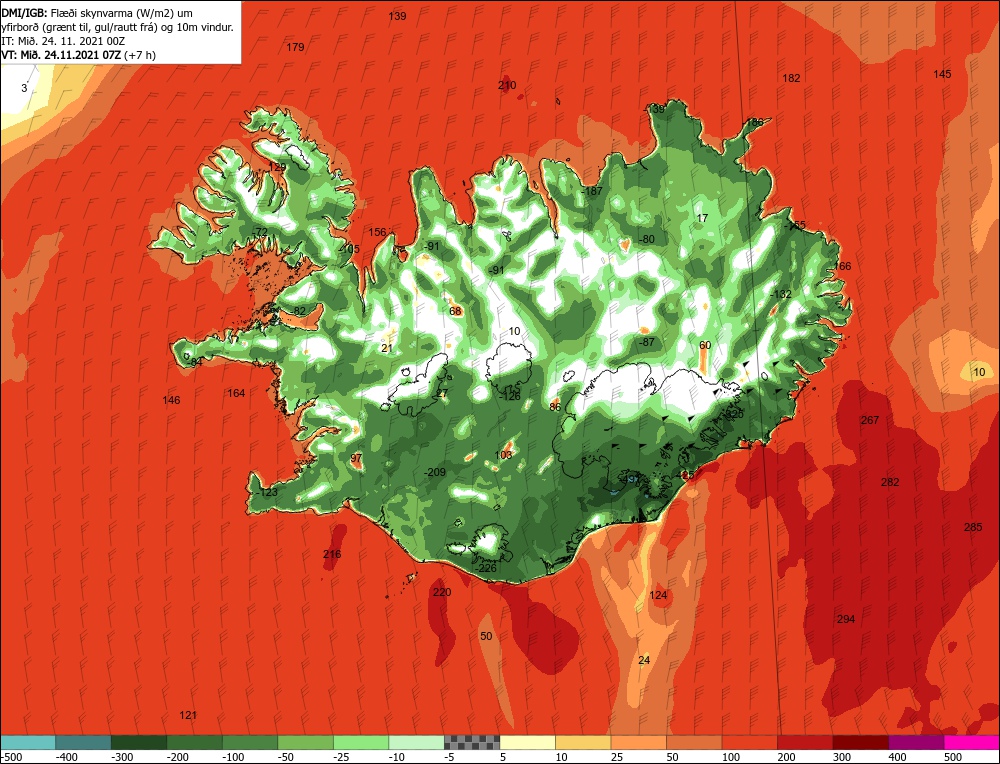Click the value 182 over the sea
The height and width of the screenshot is (764, 1000).
coord(791,78)
